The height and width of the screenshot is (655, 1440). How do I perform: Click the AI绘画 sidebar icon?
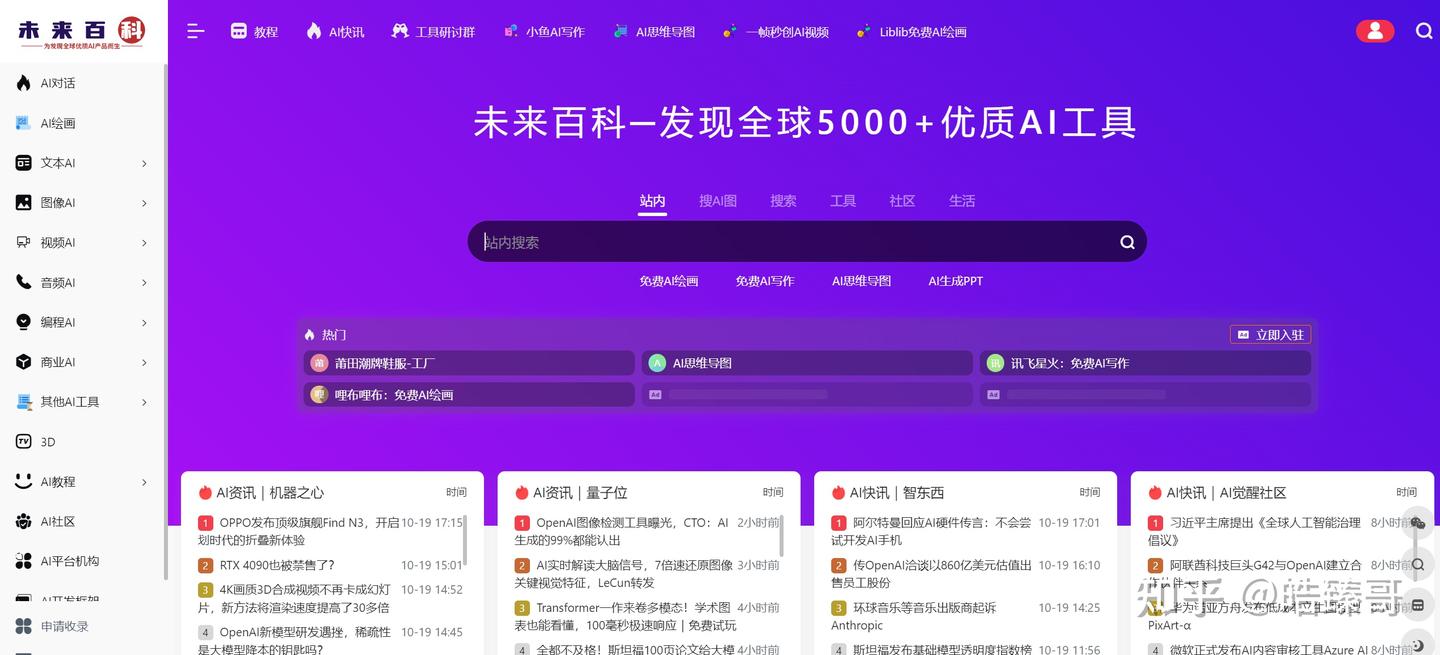[23, 123]
